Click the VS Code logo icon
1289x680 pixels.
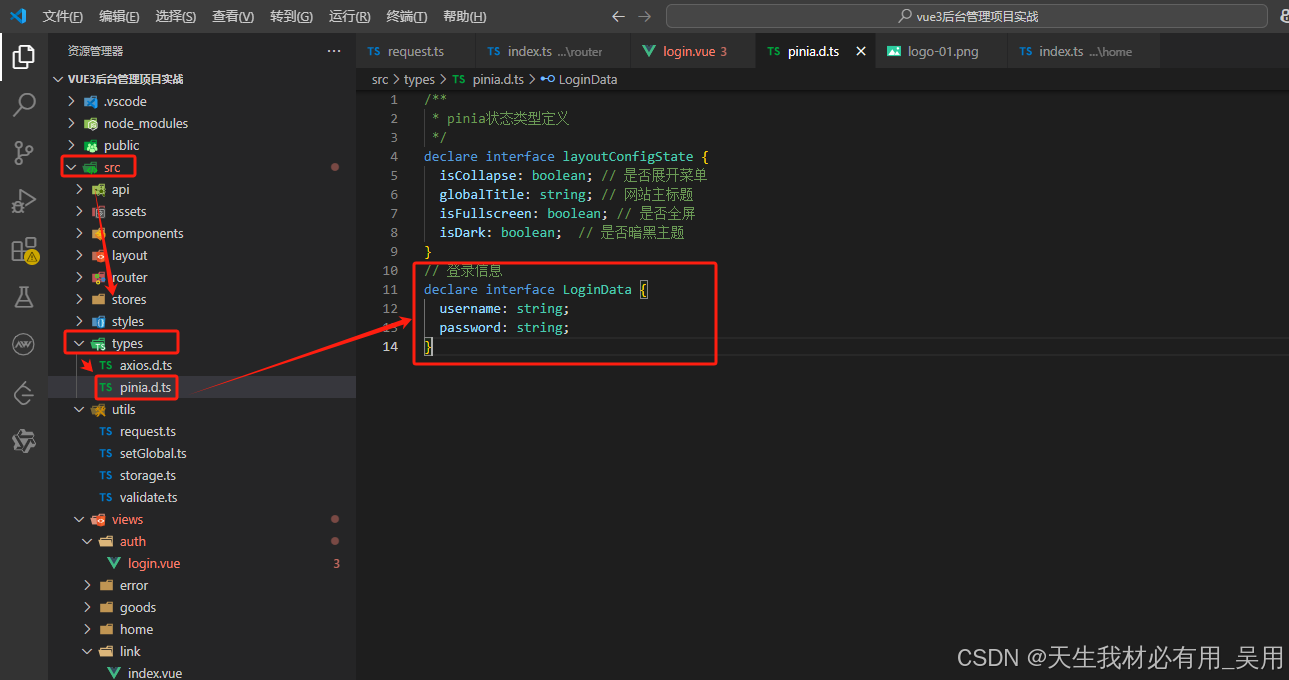coord(18,16)
